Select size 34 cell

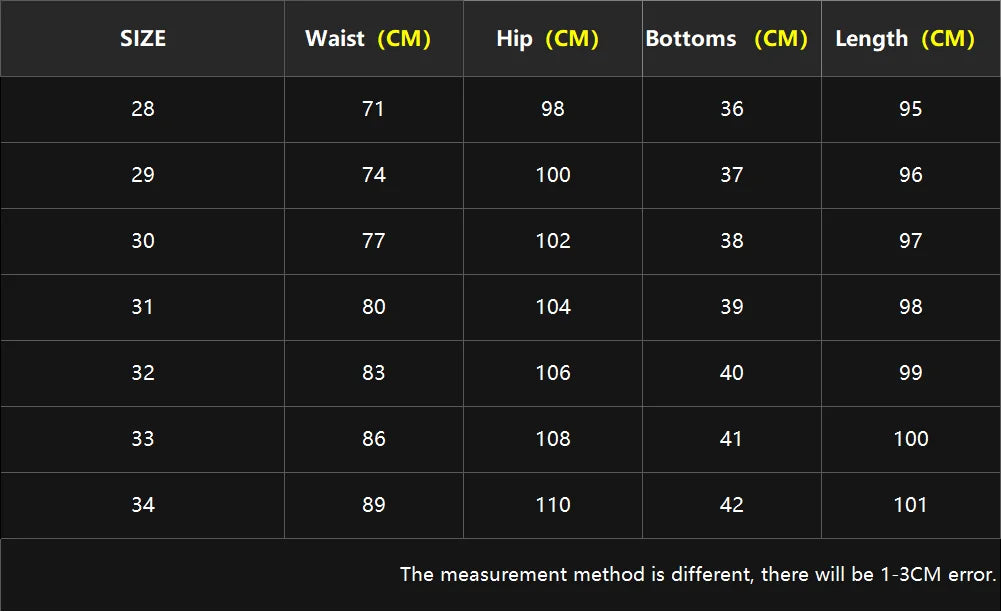coord(143,505)
